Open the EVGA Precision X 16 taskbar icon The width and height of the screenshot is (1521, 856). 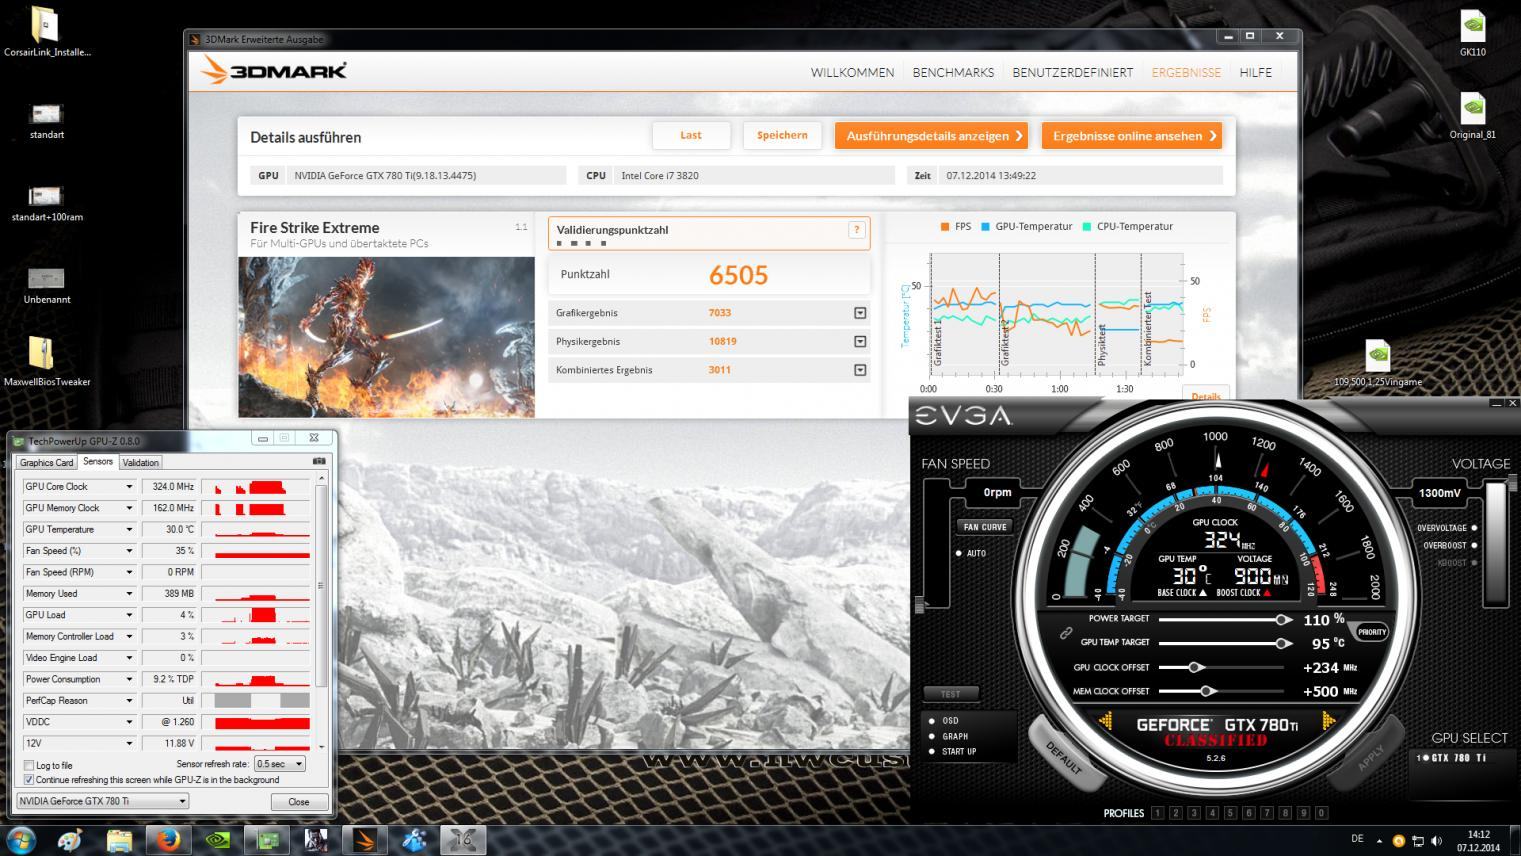[x=463, y=839]
